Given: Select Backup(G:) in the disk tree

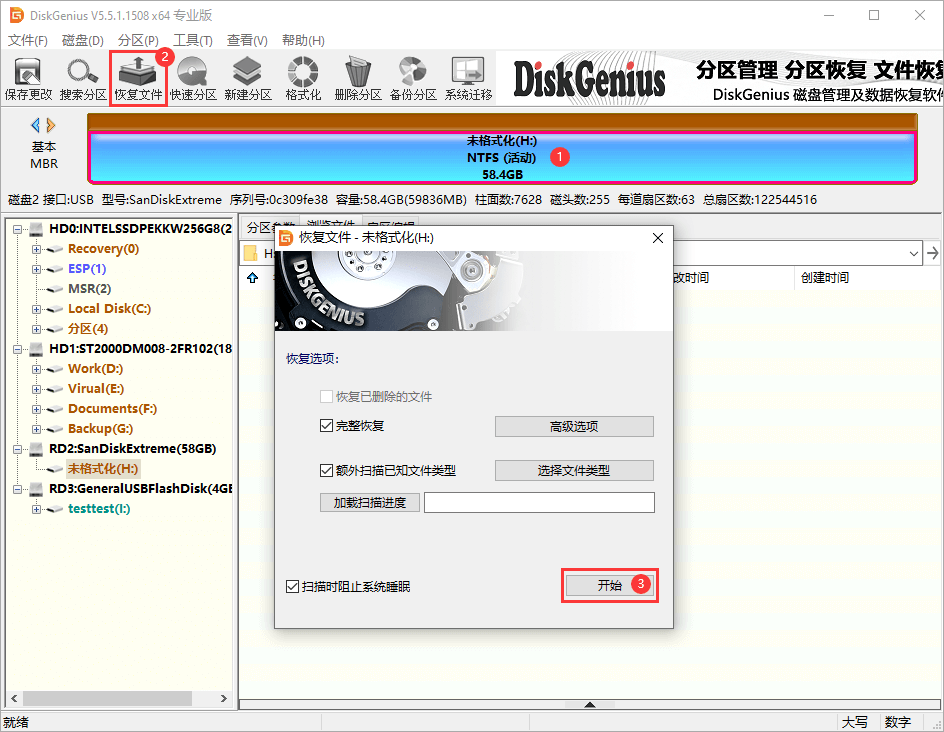Looking at the screenshot, I should [x=100, y=429].
